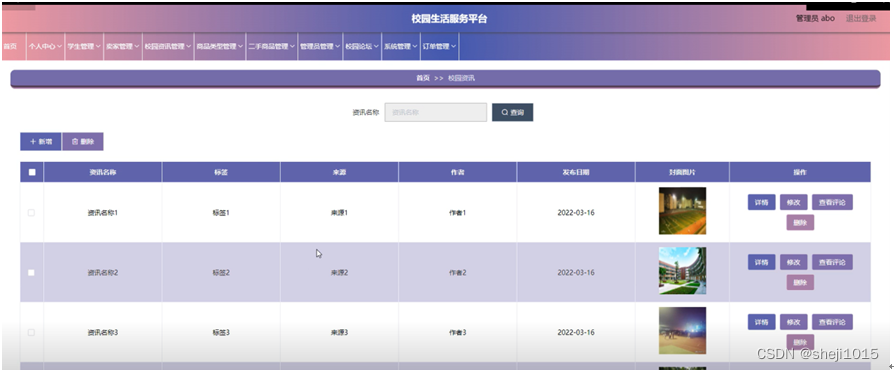The image size is (894, 371).
Task: Click the 管理员 abo account label
Action: [x=815, y=18]
